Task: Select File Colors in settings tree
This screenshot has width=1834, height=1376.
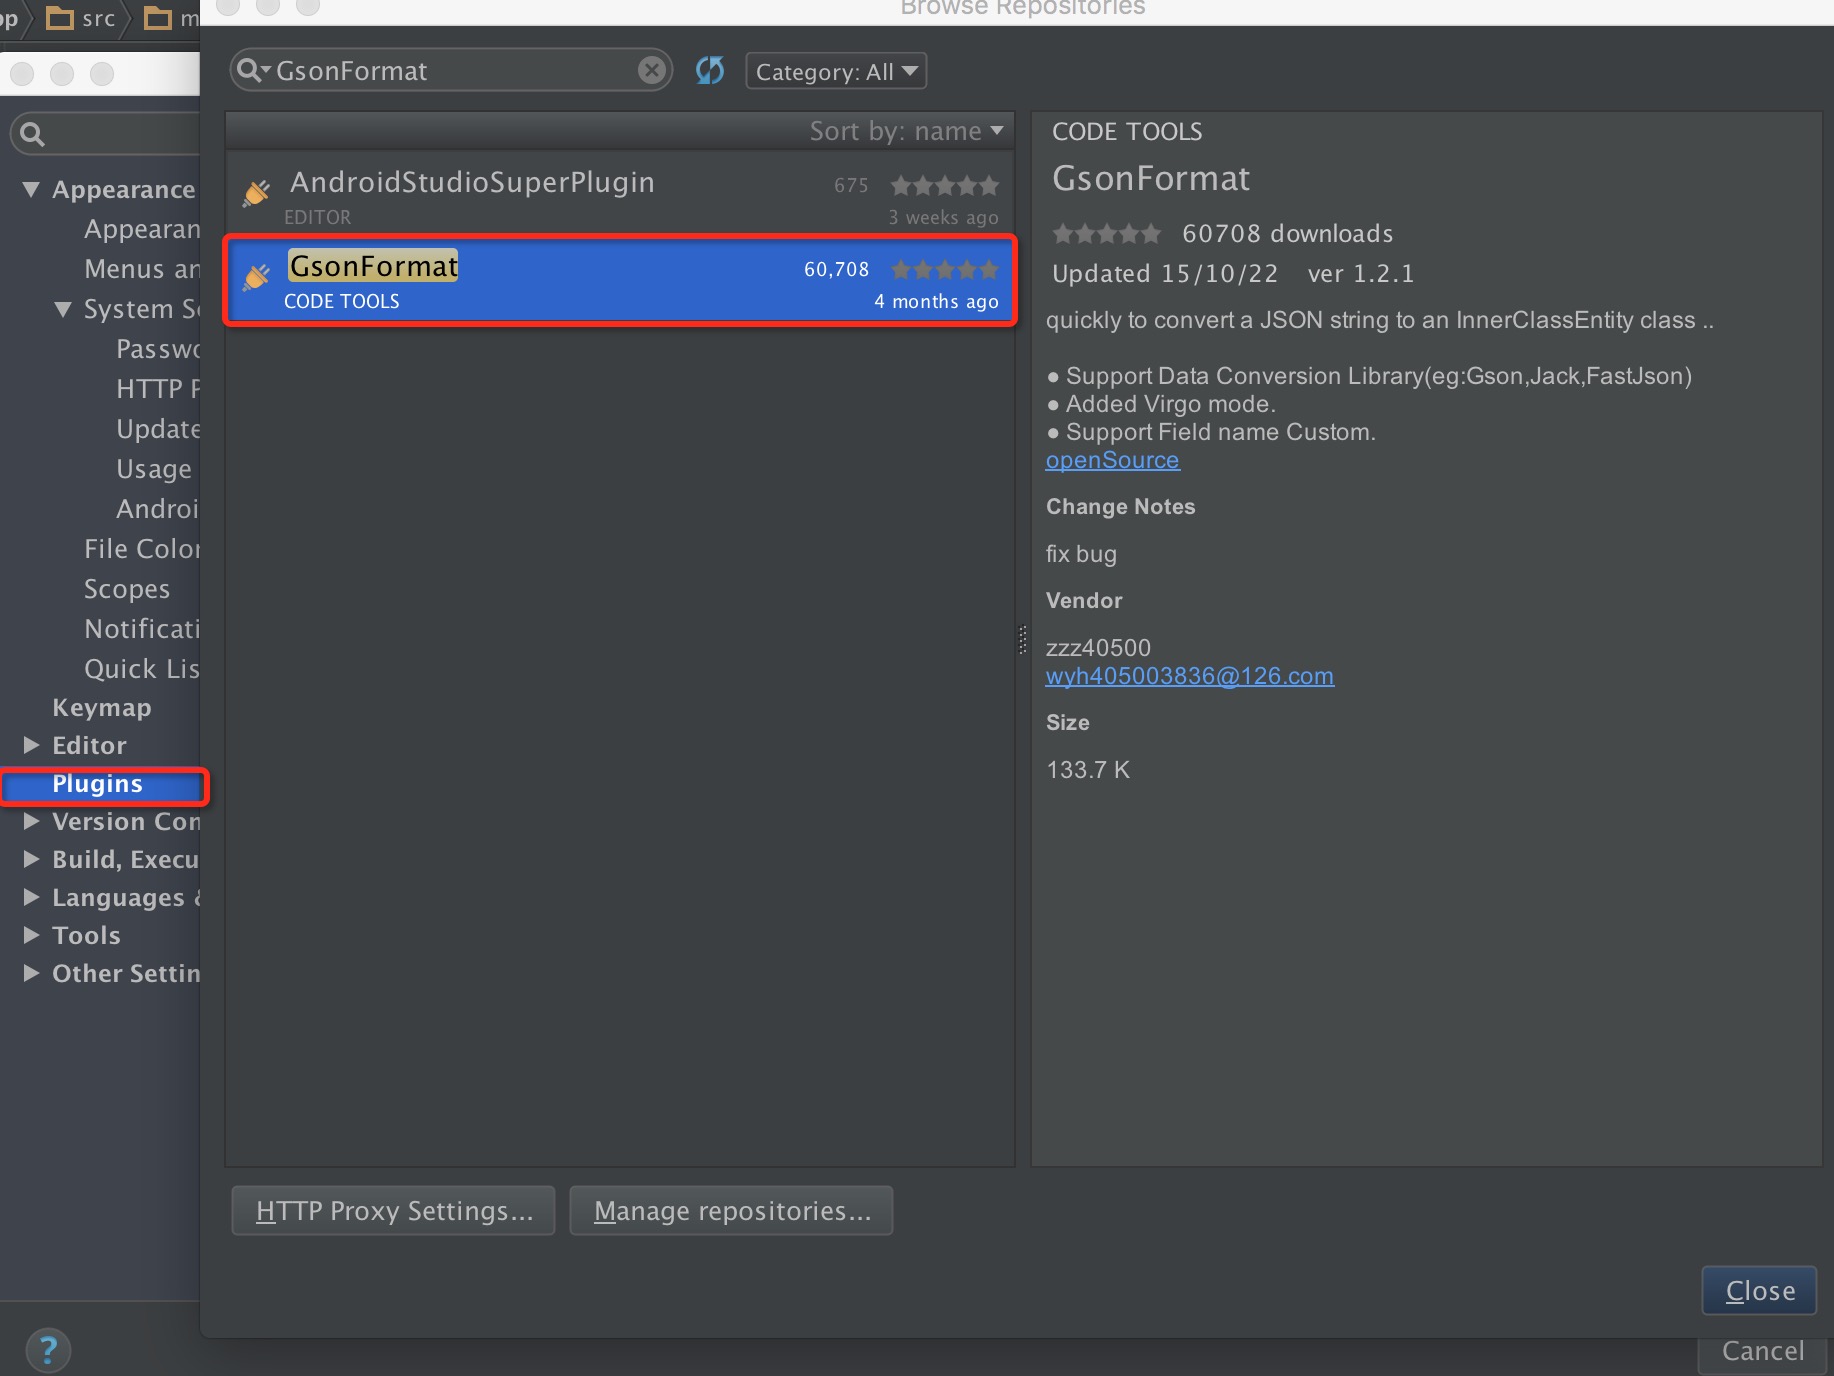Action: coord(142,549)
